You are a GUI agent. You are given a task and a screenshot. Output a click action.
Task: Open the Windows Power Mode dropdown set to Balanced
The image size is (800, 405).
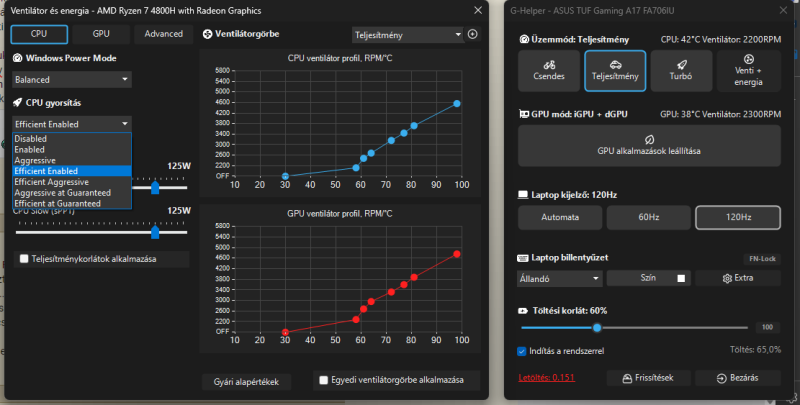72,80
